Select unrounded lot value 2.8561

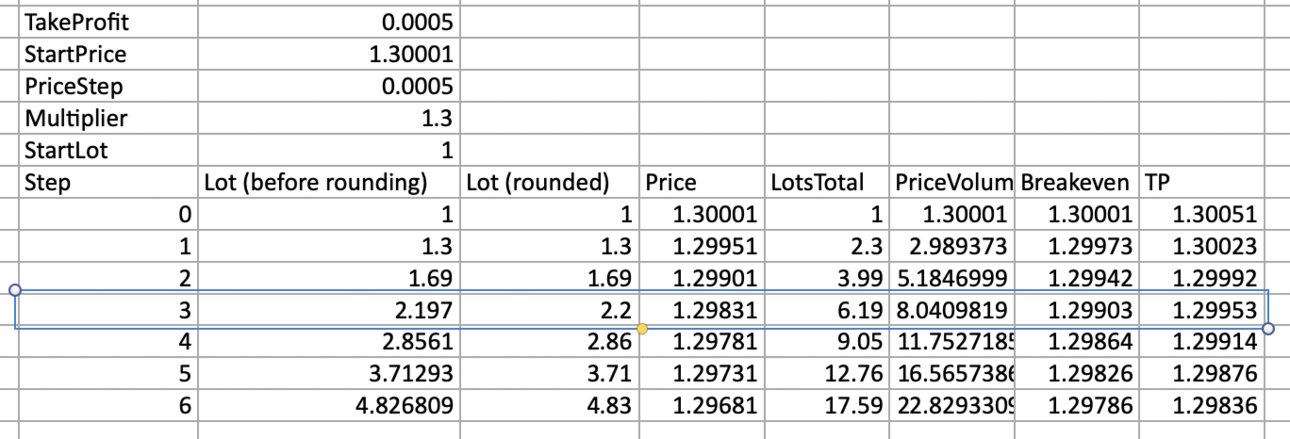tap(329, 341)
